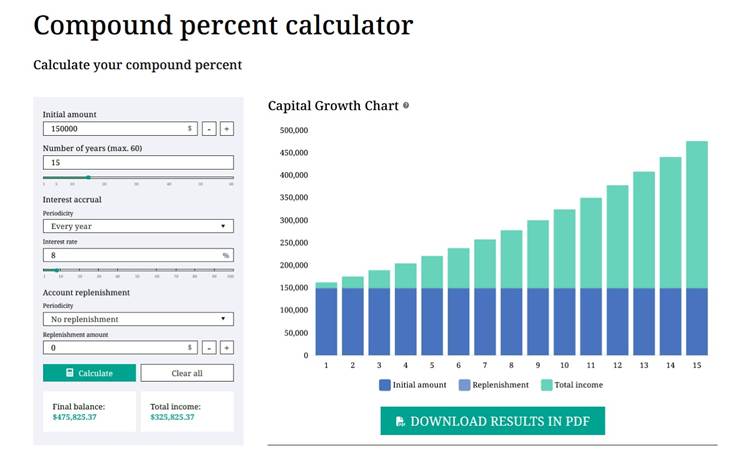Toggle Total income series in chart legend
The width and height of the screenshot is (752, 459).
click(x=571, y=384)
